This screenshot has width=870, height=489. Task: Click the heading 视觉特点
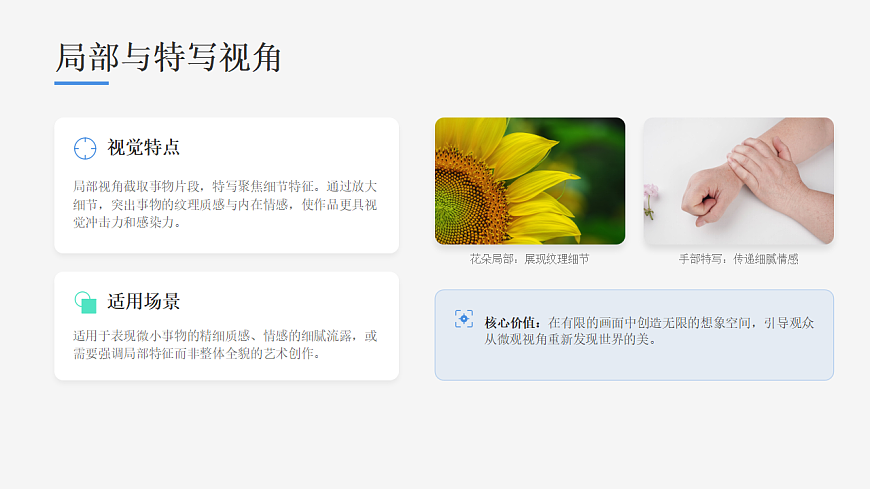click(x=144, y=148)
